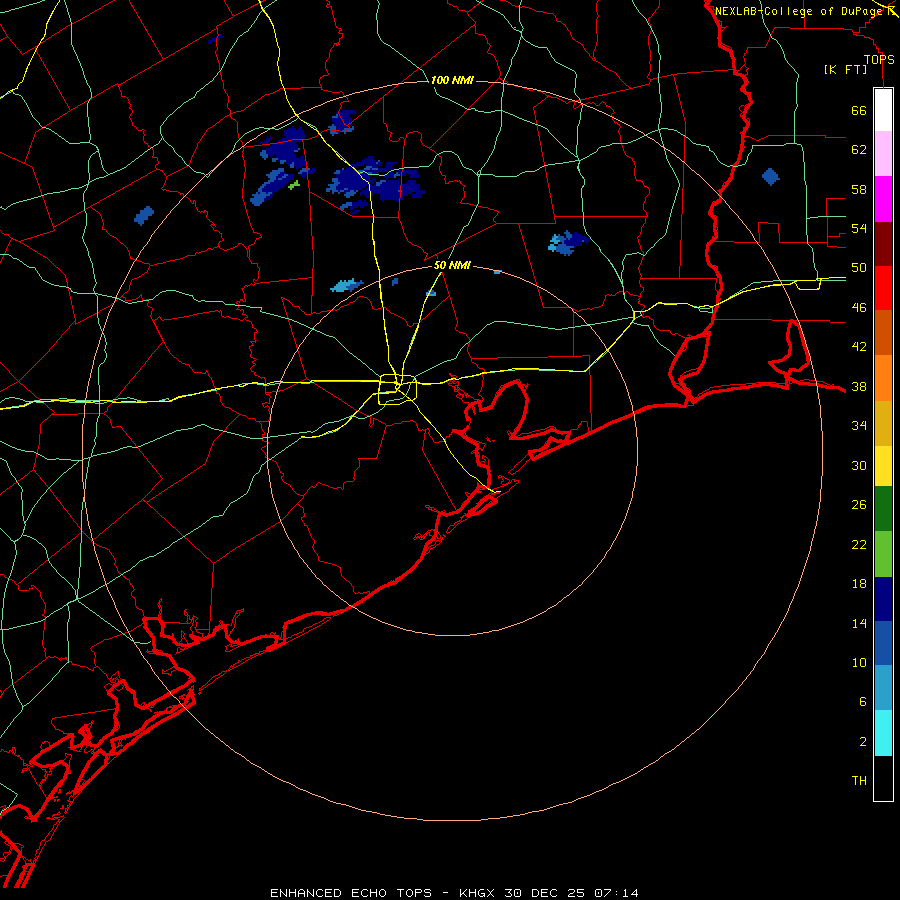This screenshot has height=900, width=900.
Task: Click the legend value 18
Action: (x=859, y=584)
